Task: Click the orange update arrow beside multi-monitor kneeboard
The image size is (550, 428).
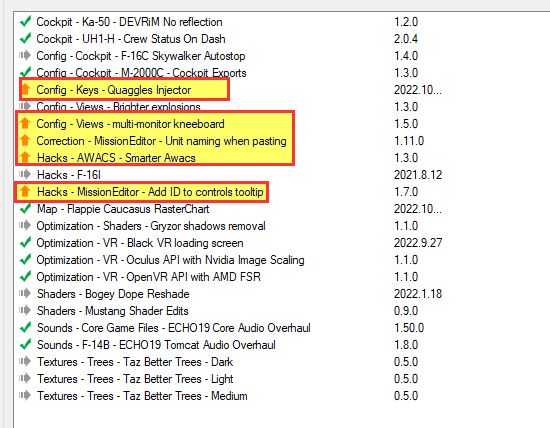Action: point(25,123)
